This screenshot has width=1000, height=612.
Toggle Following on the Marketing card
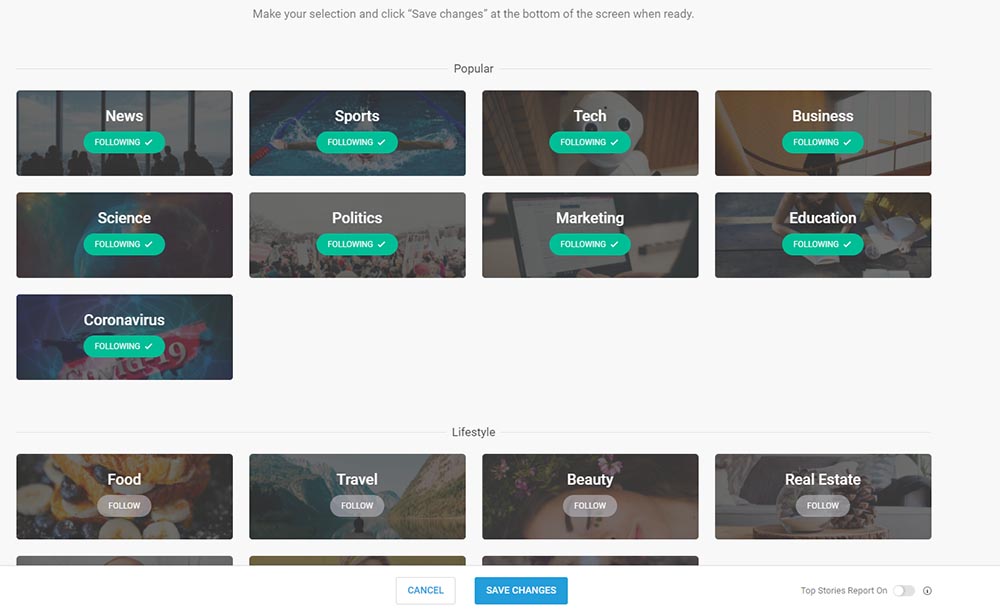590,244
